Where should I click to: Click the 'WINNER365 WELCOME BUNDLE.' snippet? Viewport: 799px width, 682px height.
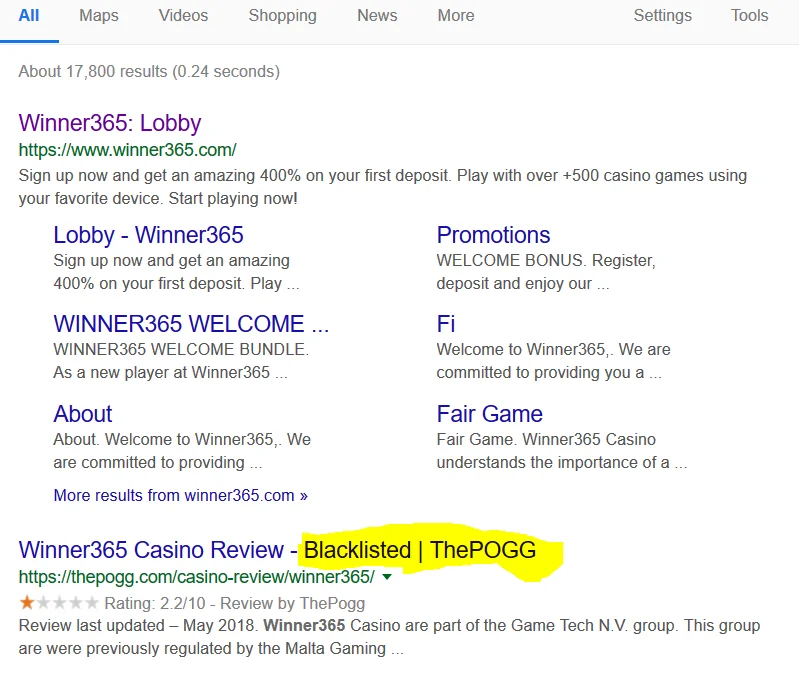181,350
